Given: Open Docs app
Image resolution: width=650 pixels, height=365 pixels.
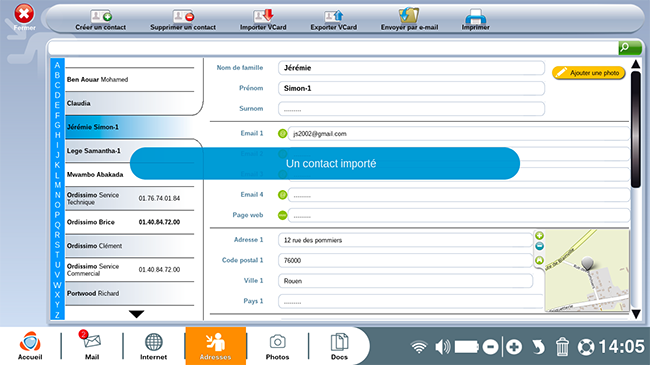Looking at the screenshot, I should [339, 346].
